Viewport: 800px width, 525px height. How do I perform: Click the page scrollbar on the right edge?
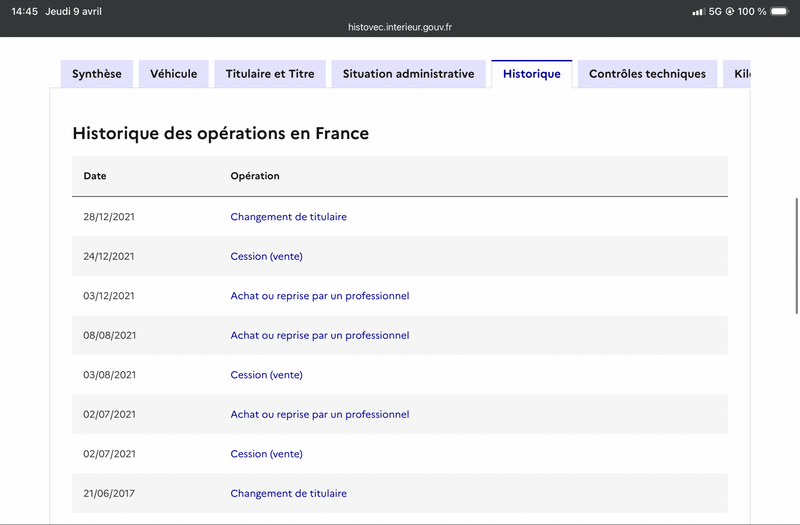click(796, 256)
